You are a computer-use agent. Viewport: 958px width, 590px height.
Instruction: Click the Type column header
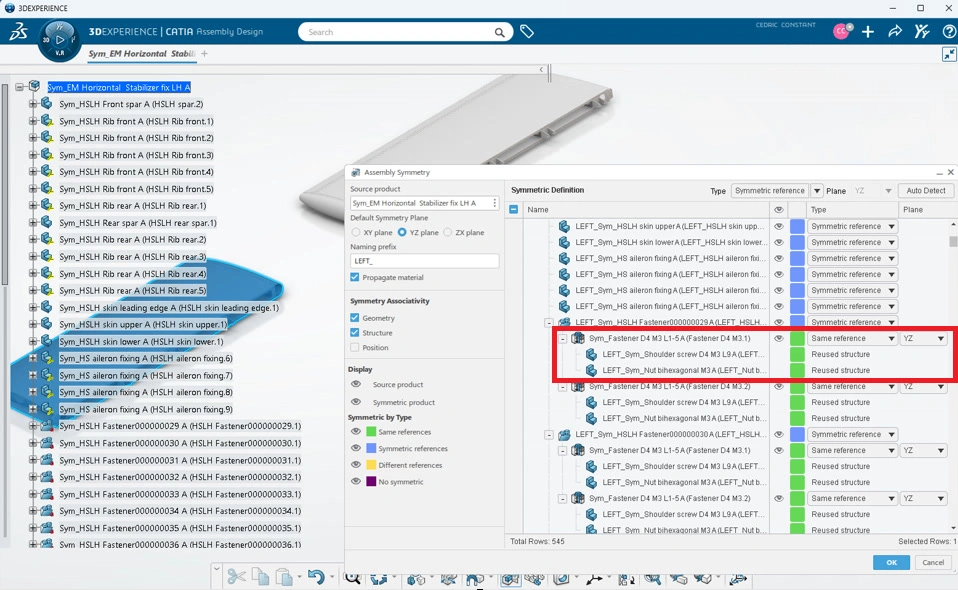[818, 209]
